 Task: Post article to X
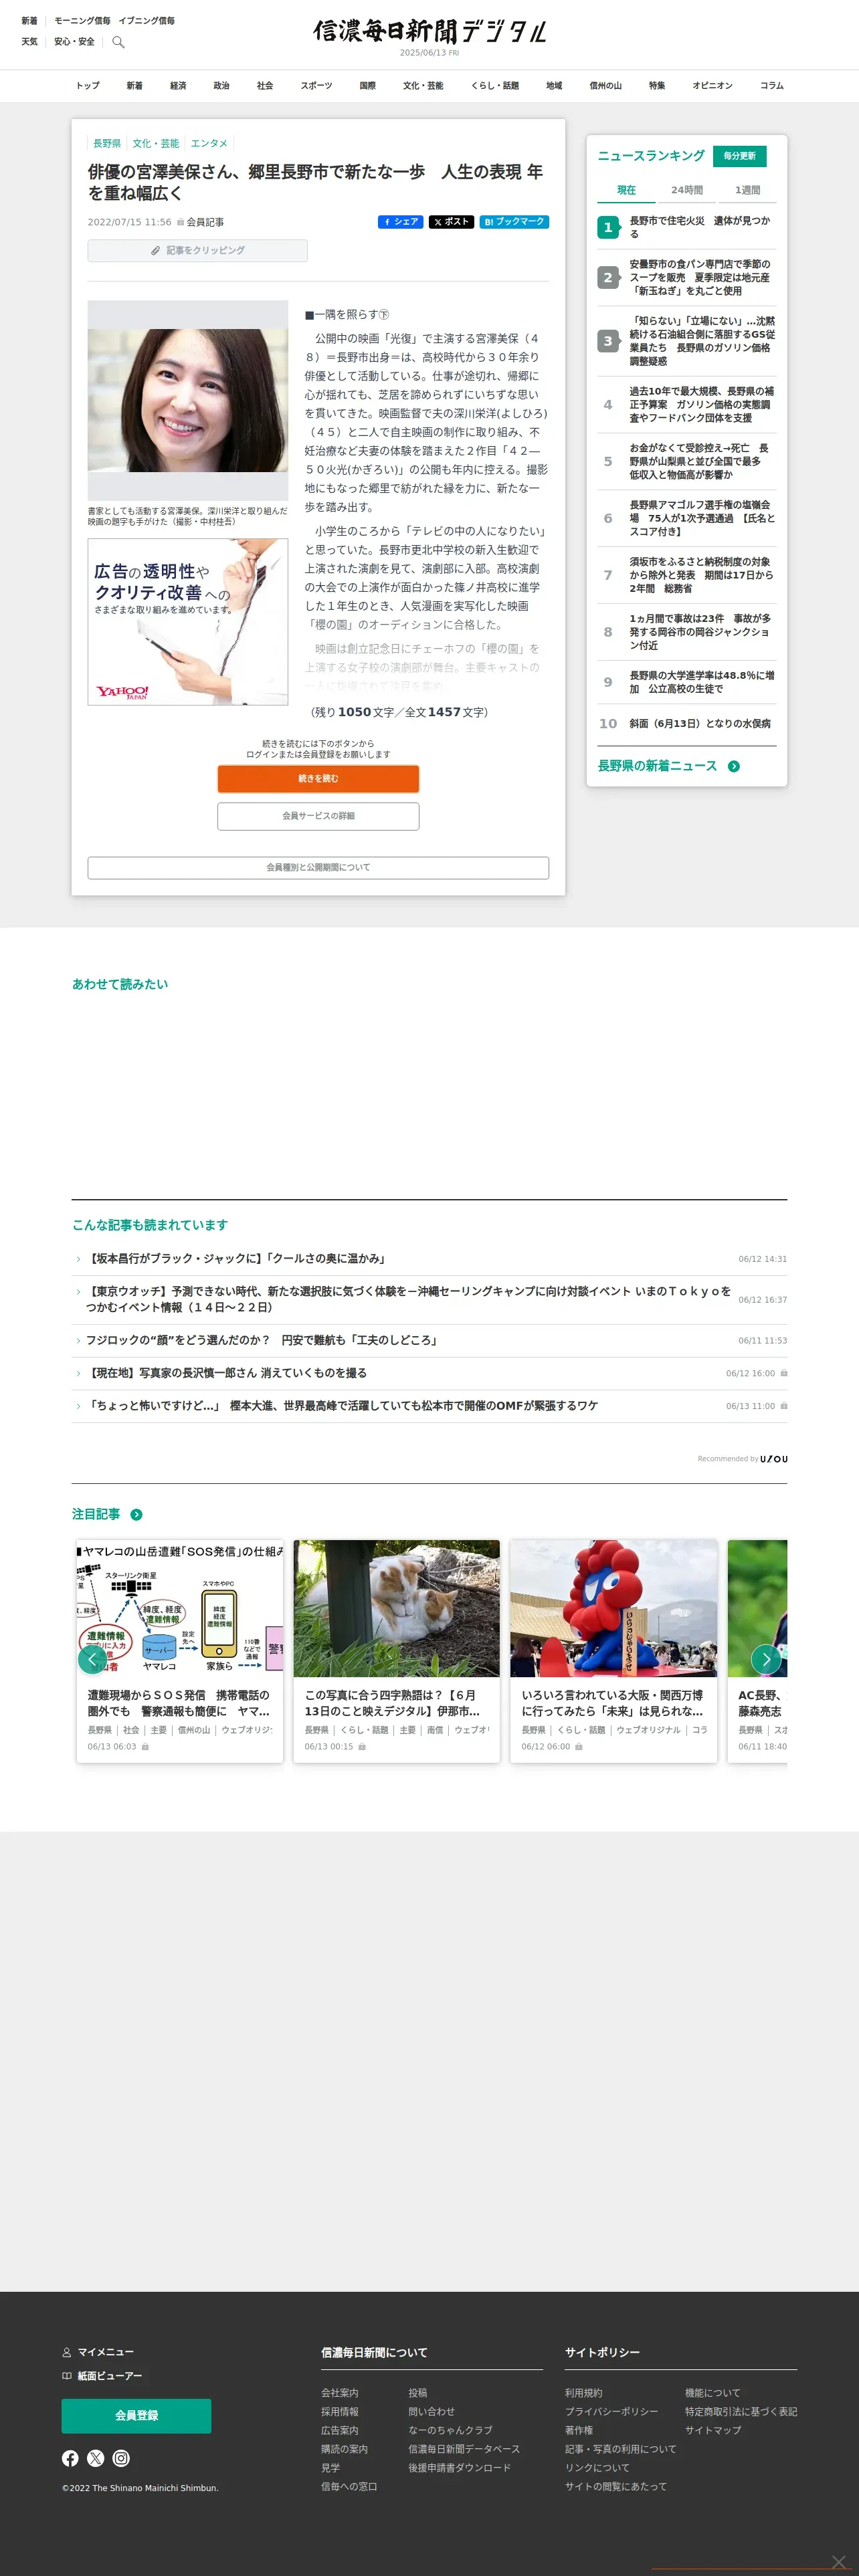[451, 222]
